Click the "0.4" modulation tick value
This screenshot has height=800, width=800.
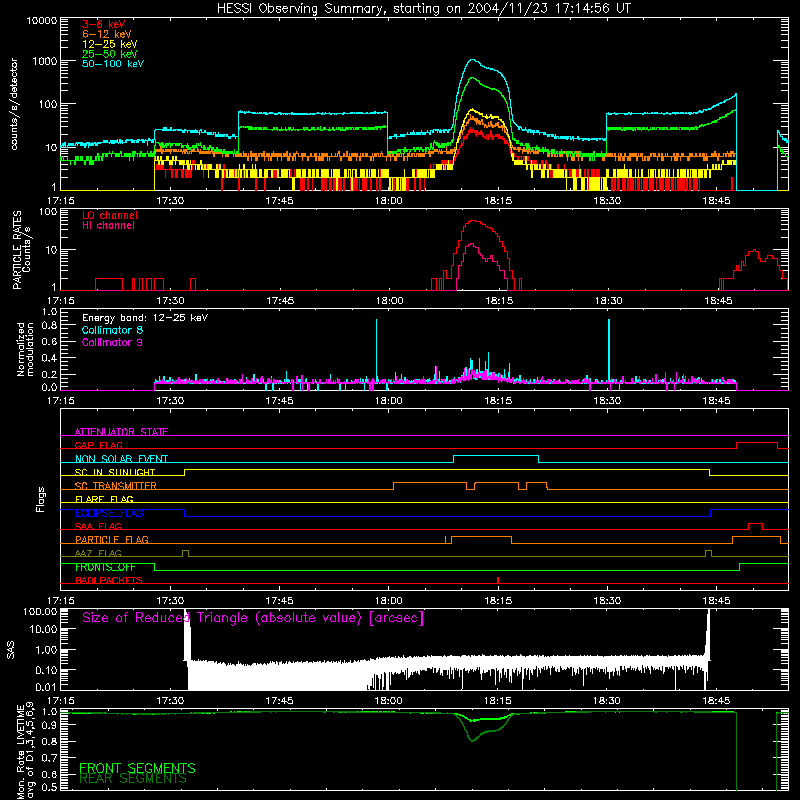click(x=49, y=358)
